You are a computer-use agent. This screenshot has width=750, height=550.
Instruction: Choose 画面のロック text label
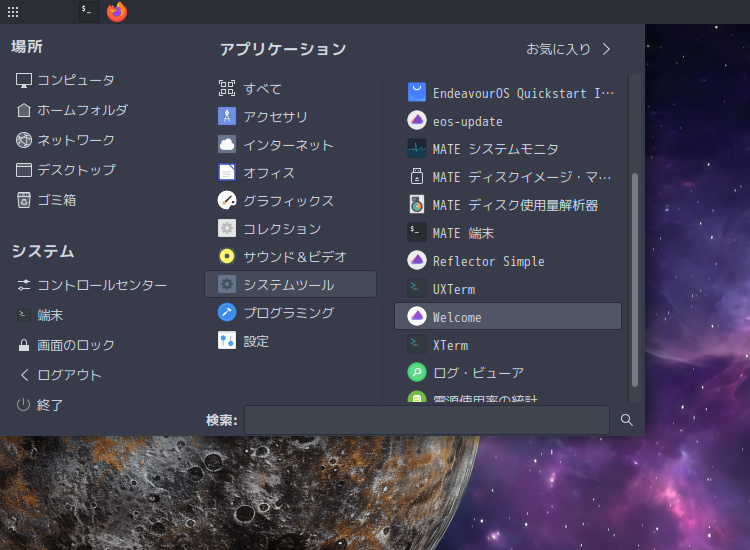click(x=76, y=345)
